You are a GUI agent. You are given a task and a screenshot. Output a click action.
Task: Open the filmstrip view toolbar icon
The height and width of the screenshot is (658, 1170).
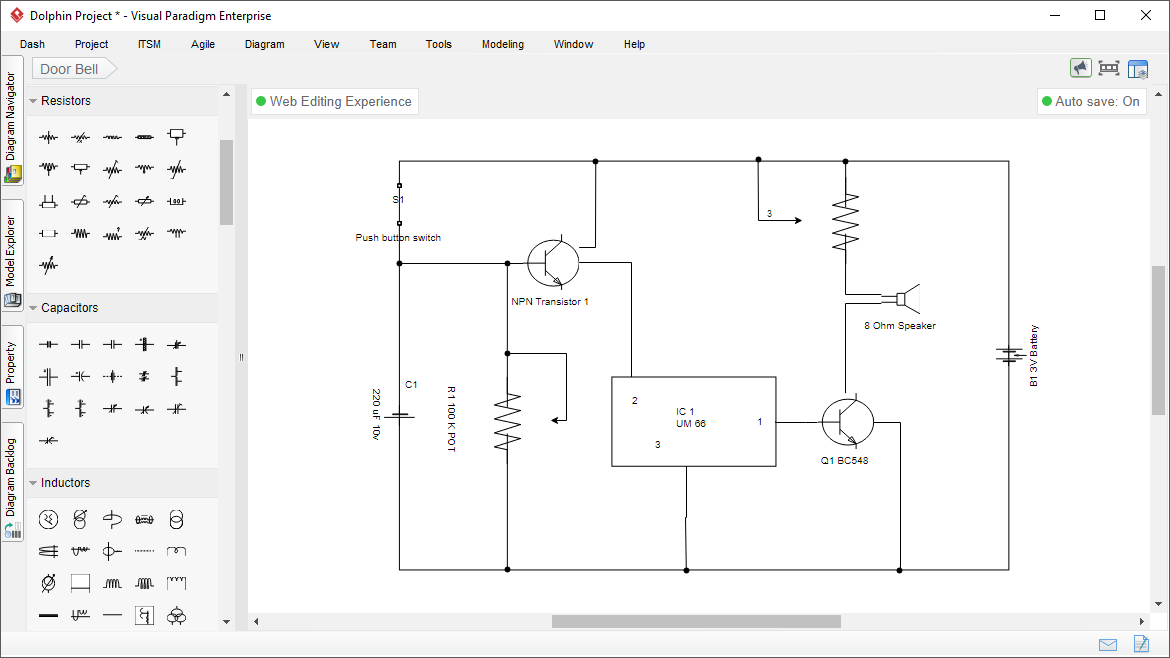(1109, 67)
